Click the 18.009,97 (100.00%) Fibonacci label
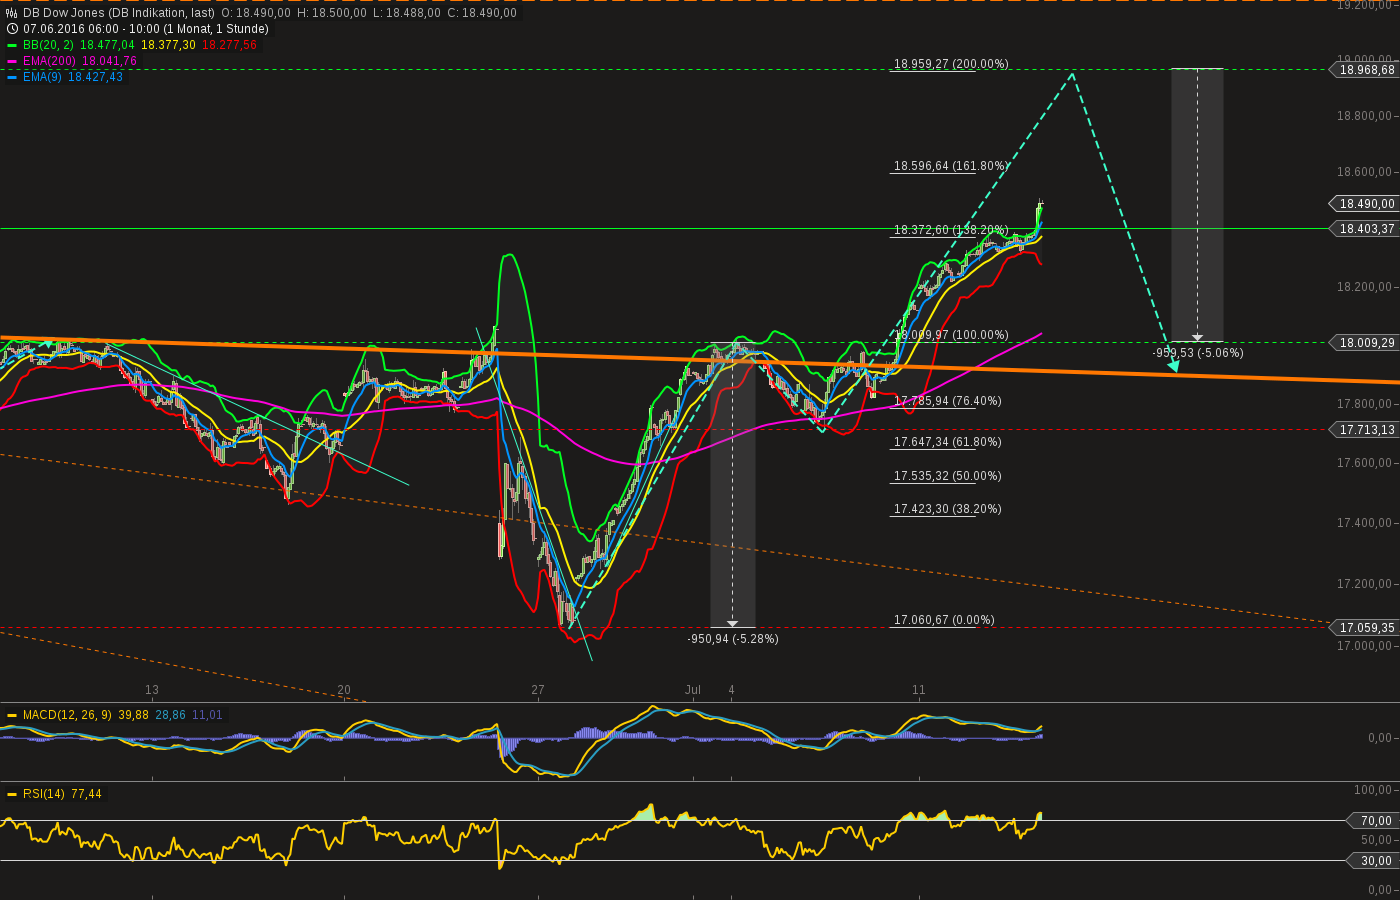1400x900 pixels. [951, 335]
